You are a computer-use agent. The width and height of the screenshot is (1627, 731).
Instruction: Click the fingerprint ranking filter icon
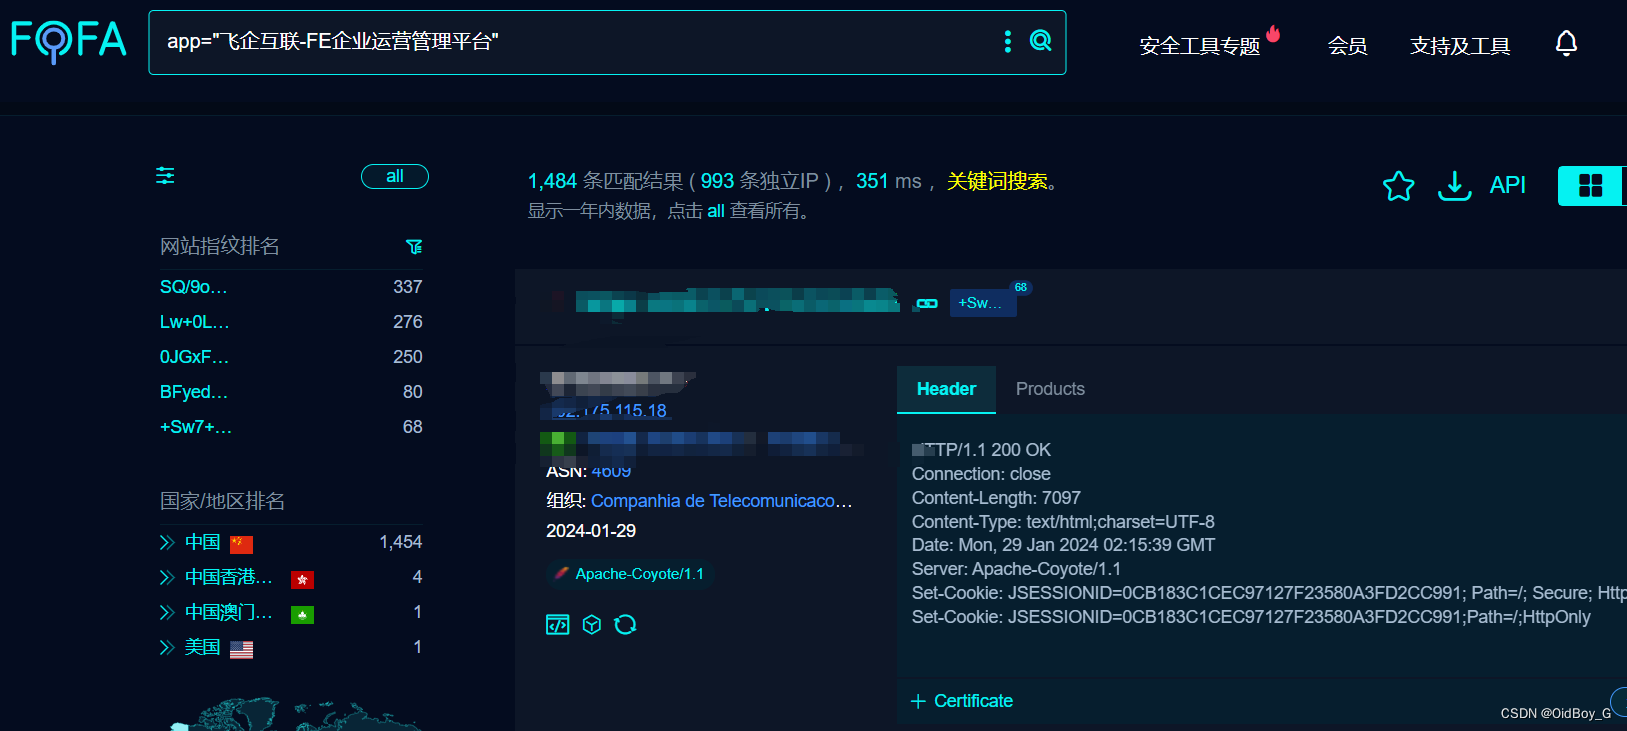click(414, 246)
